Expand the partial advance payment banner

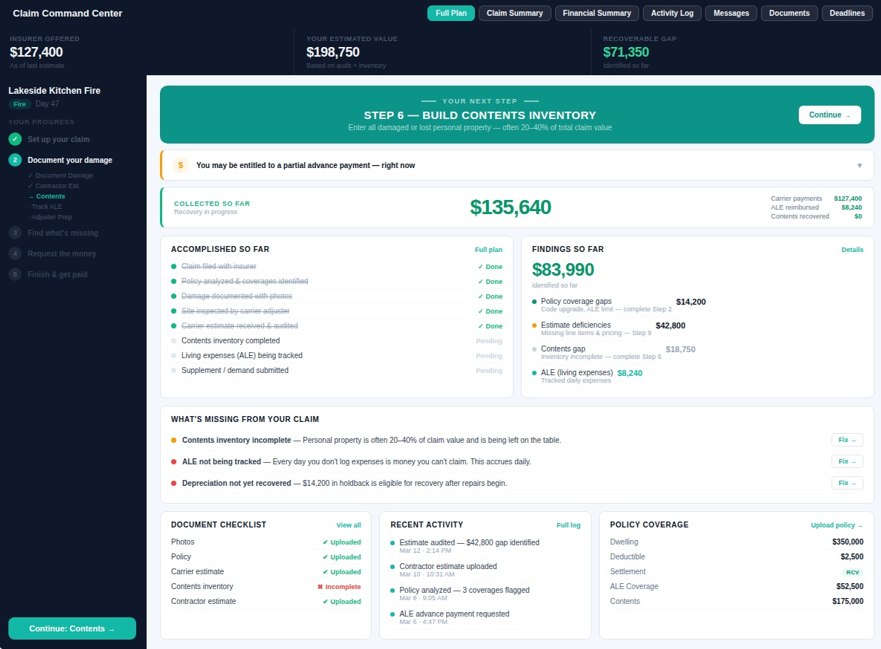coord(862,165)
